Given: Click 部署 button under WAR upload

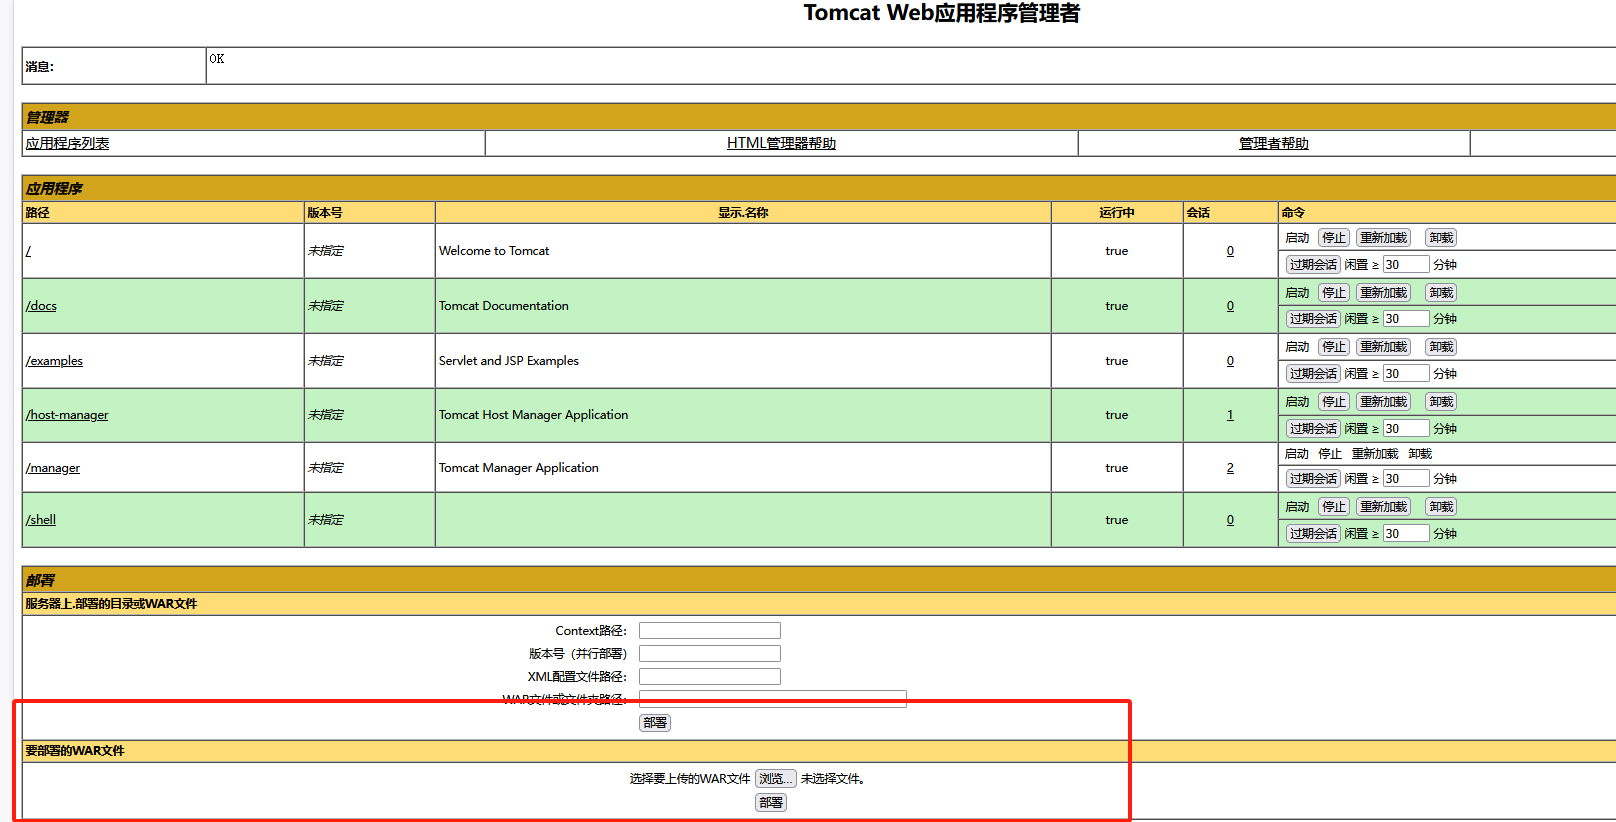Looking at the screenshot, I should pos(771,803).
